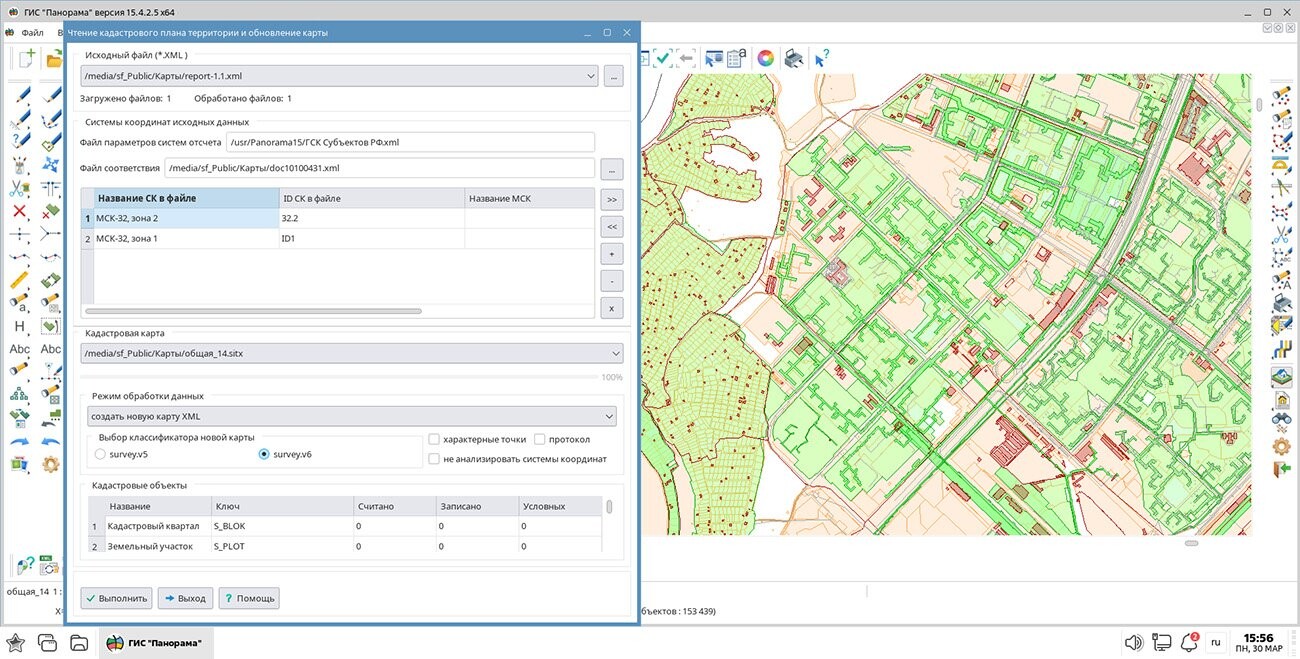Expand the 'Кадастровая карта' map dropdown
Viewport: 1300px width, 659px height.
tap(614, 353)
